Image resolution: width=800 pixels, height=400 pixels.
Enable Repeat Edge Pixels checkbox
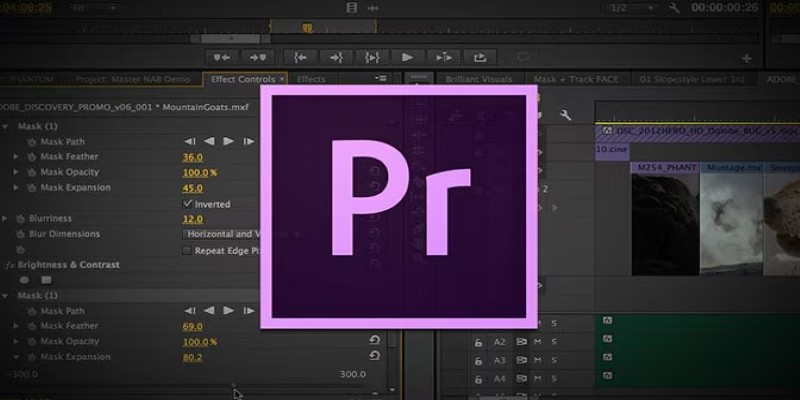pos(187,251)
